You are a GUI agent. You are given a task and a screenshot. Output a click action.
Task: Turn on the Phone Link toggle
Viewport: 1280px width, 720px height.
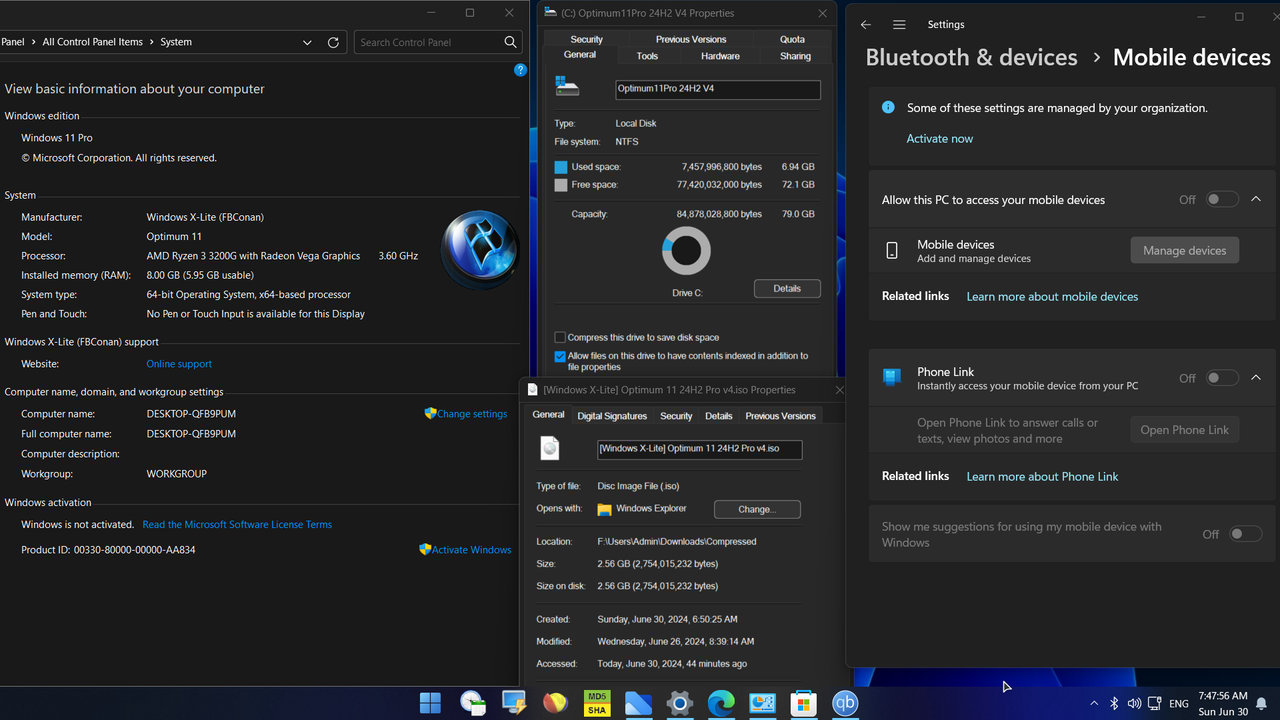[1221, 378]
